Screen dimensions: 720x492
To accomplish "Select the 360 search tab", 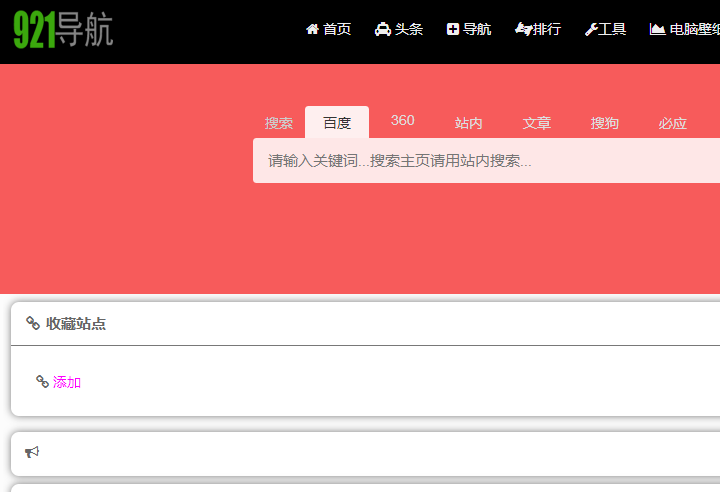I will pos(402,120).
